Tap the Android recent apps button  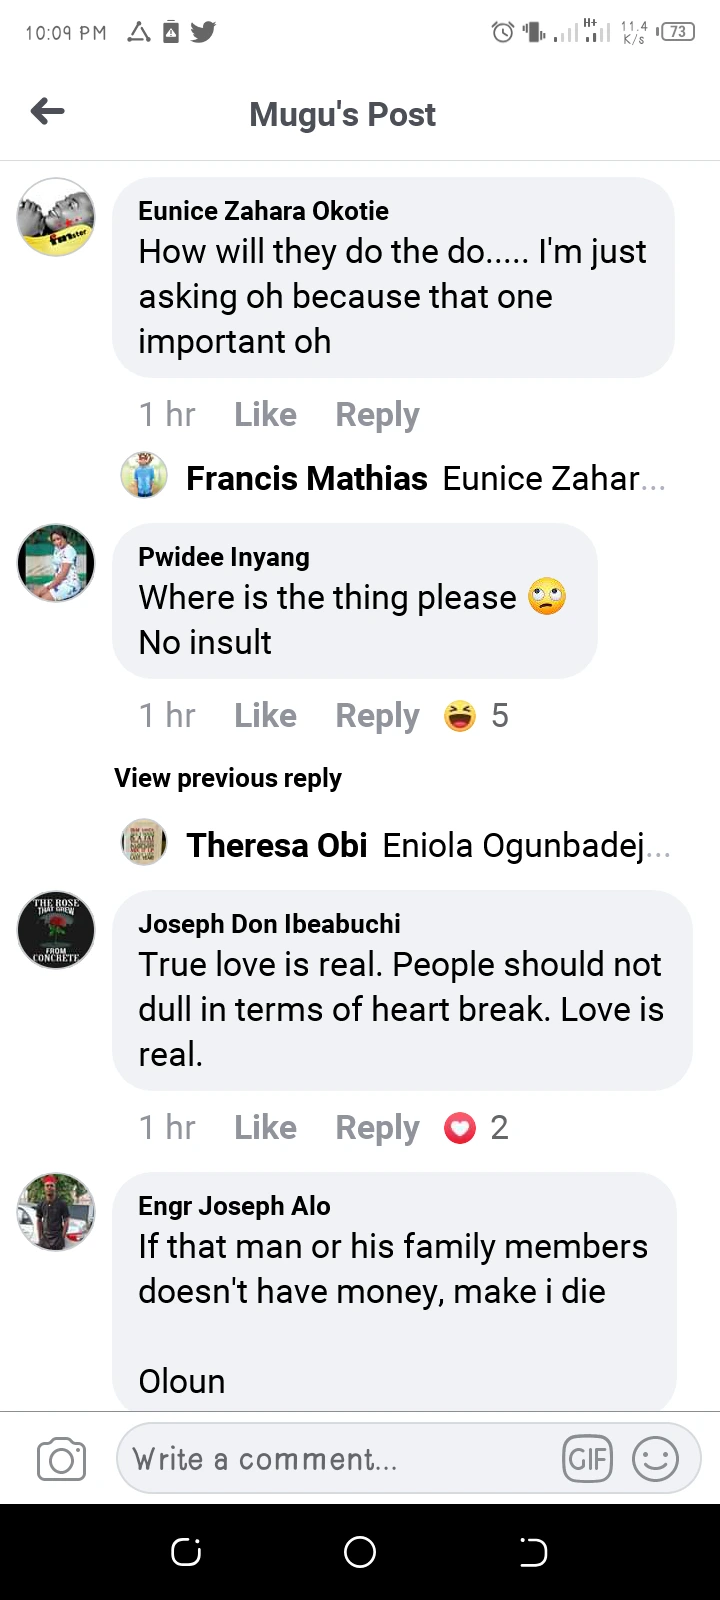(187, 1552)
